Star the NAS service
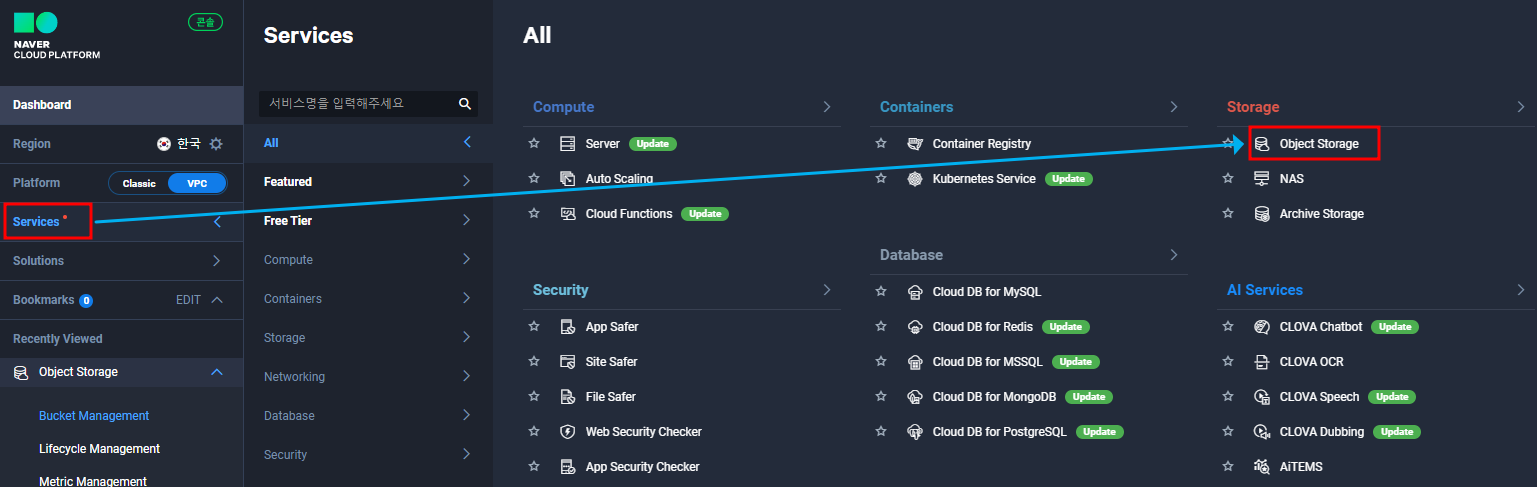 point(1228,178)
